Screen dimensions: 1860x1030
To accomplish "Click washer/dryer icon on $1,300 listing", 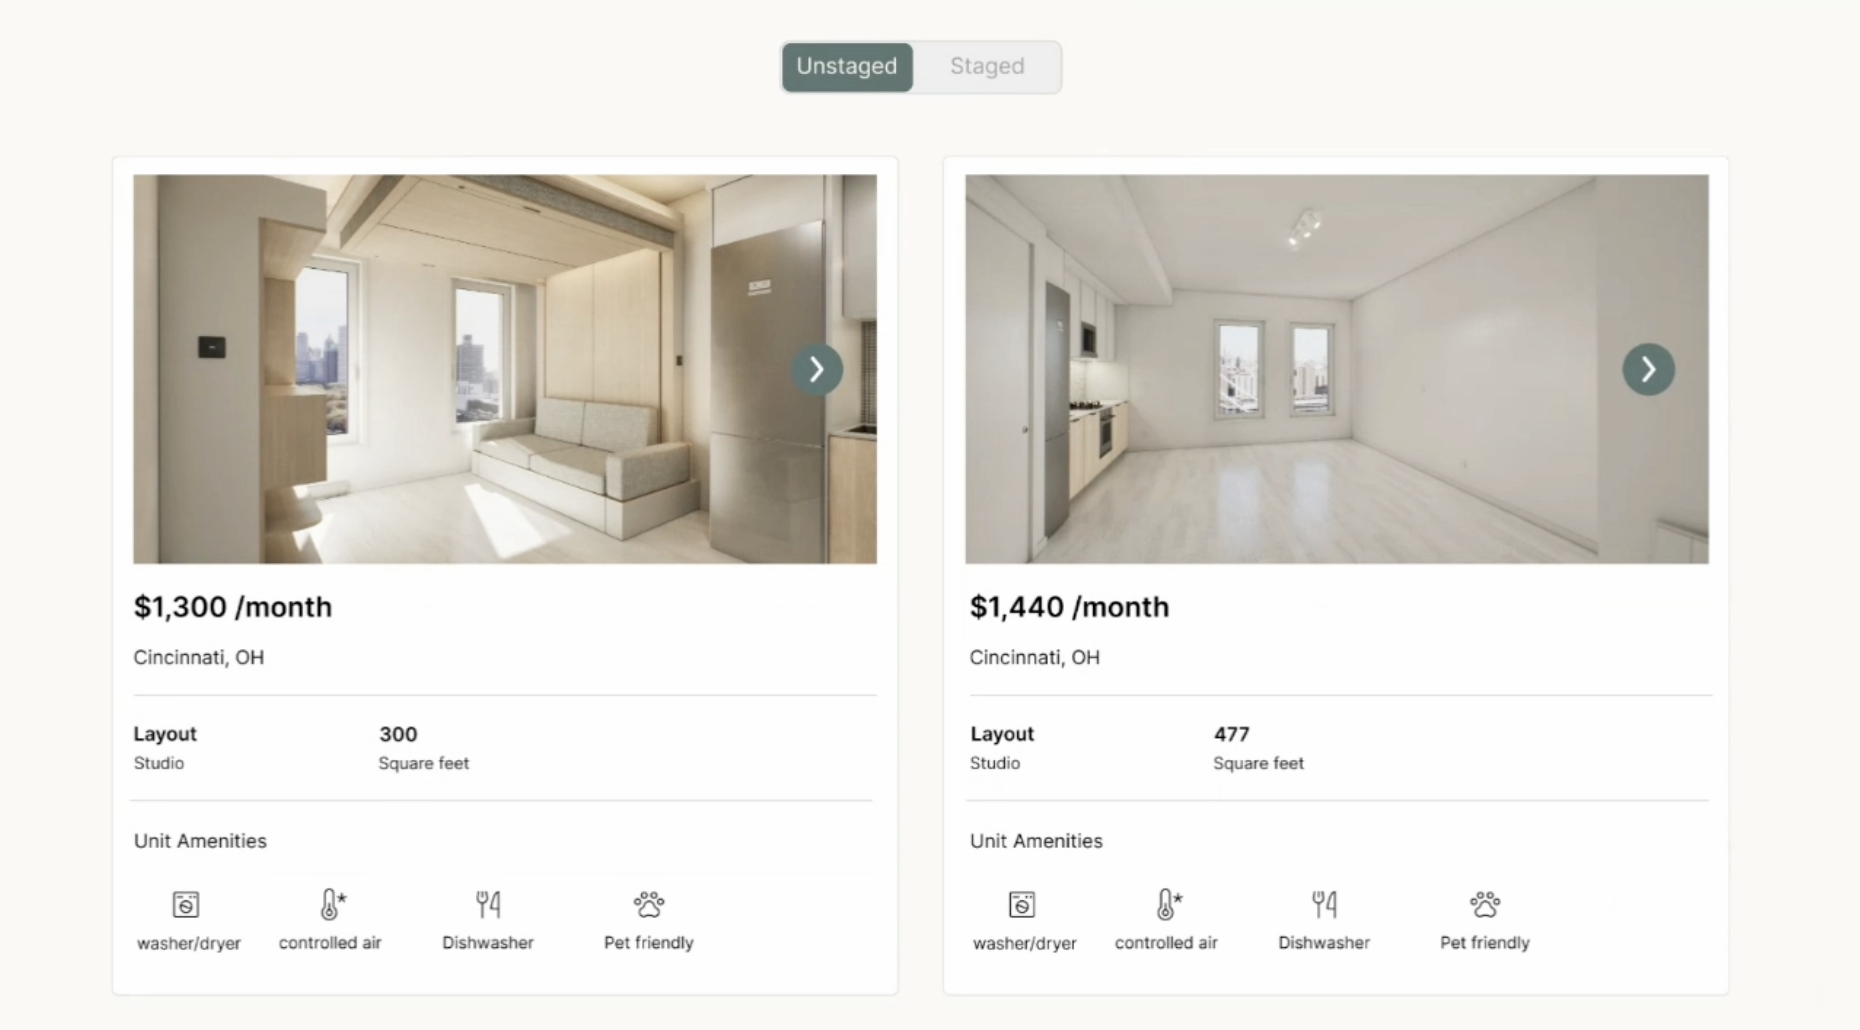I will click(186, 905).
